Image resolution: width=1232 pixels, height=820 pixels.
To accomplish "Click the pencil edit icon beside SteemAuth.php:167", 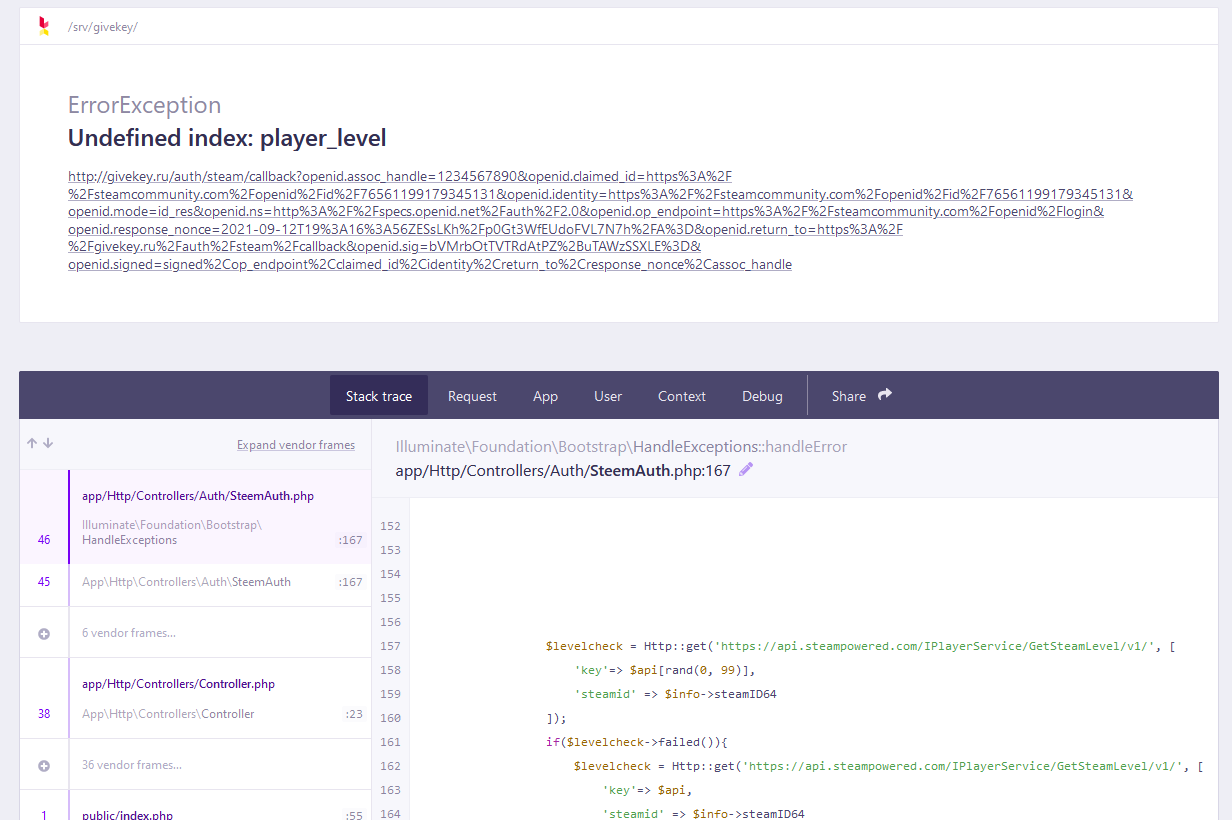I will pos(746,470).
